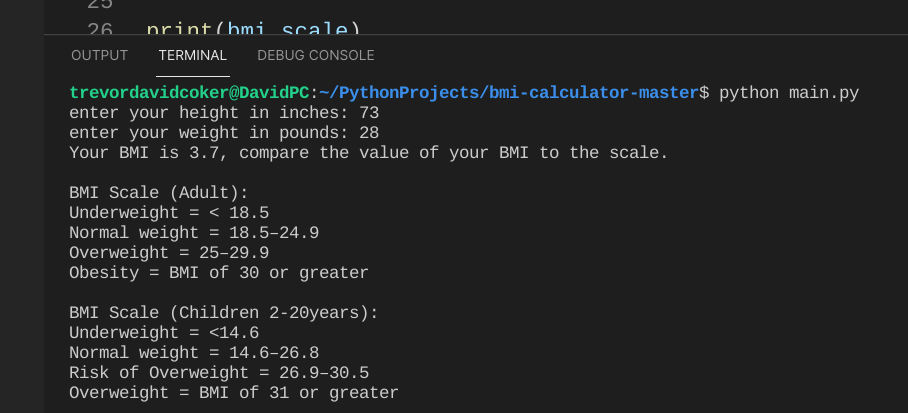
Task: Click the 'enter your weight in pounds' line
Action: [x=224, y=133]
